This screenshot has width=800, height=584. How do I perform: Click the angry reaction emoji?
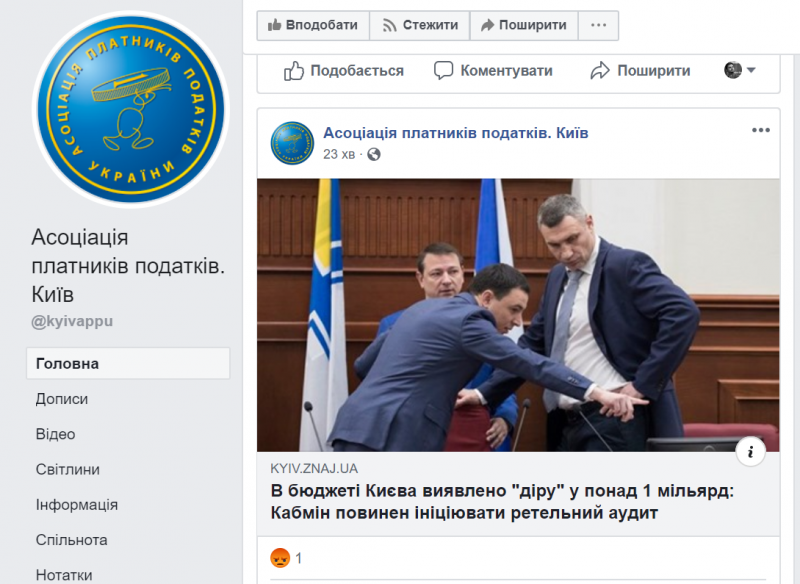click(280, 558)
